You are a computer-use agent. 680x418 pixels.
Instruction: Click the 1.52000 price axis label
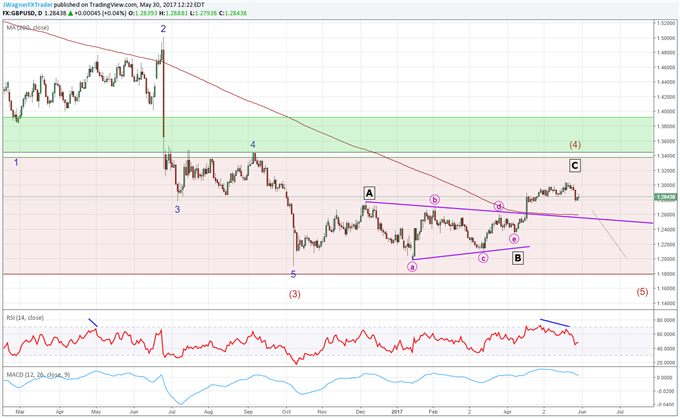pos(666,23)
